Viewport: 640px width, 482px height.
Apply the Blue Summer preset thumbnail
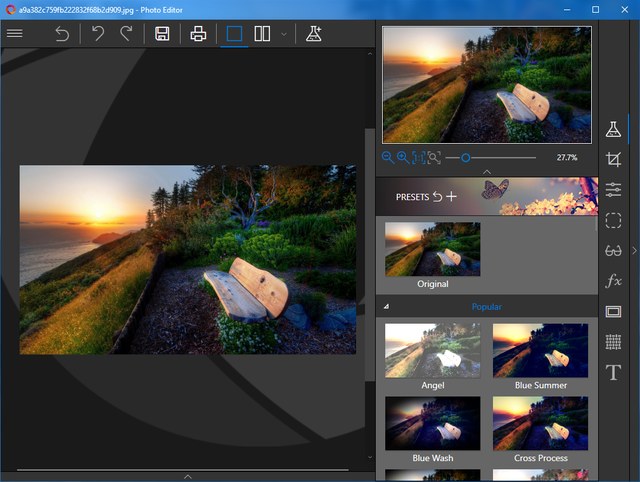pyautogui.click(x=541, y=350)
